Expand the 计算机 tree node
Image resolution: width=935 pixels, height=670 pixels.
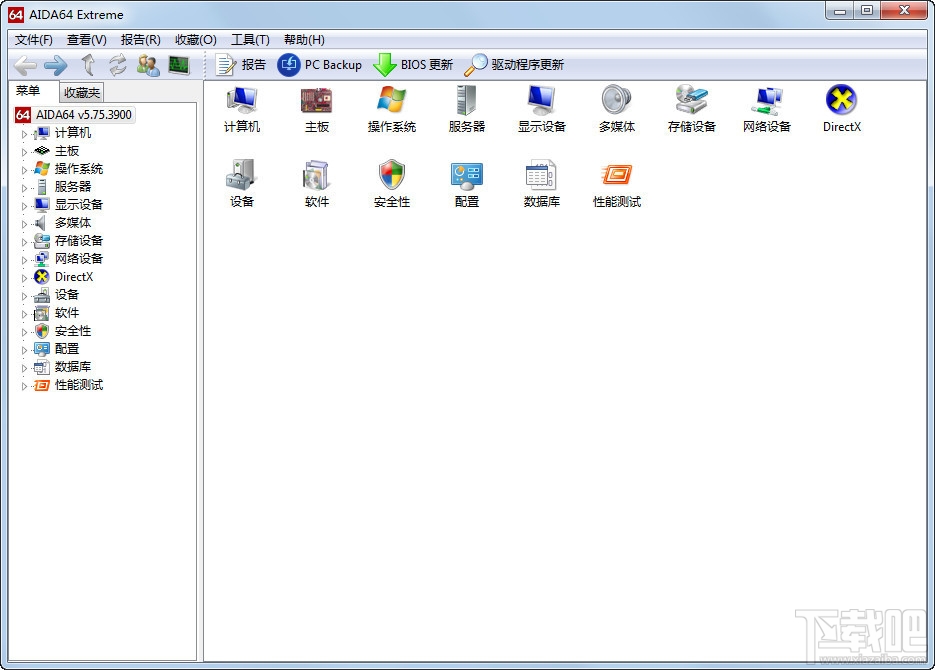24,134
